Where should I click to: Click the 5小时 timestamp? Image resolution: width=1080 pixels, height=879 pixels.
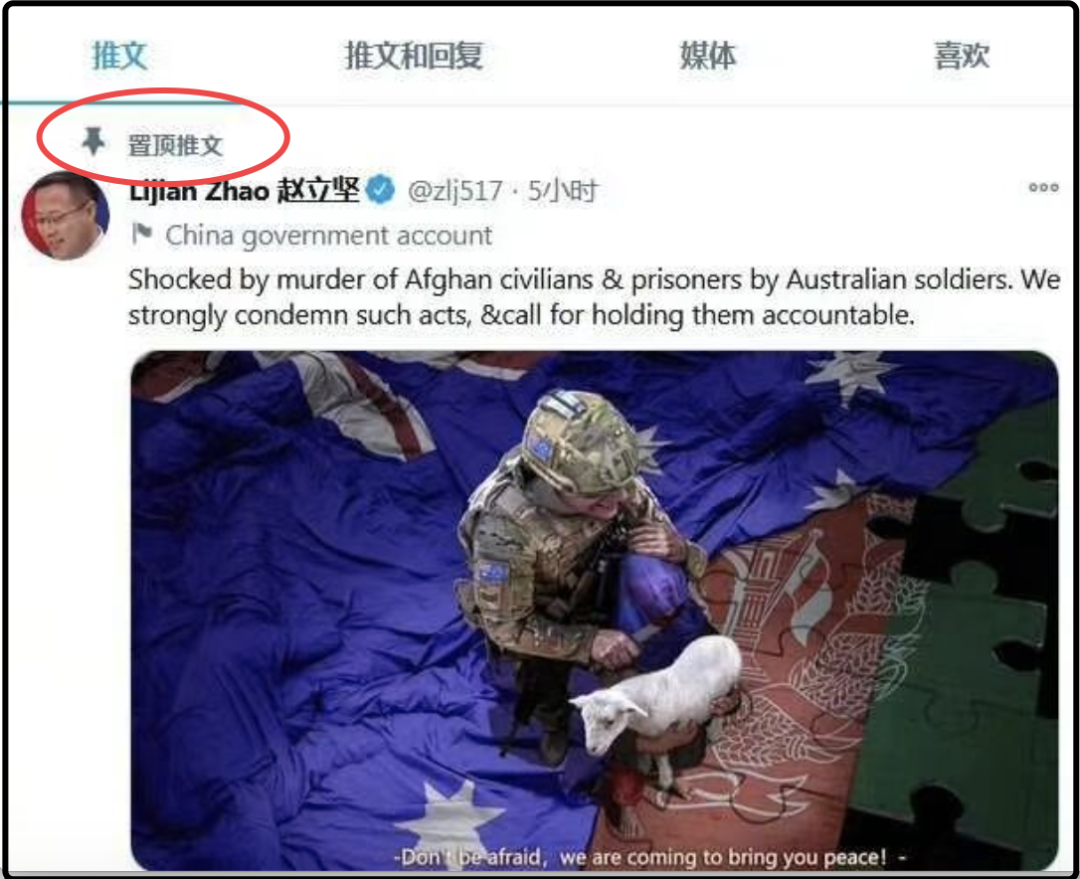point(562,191)
